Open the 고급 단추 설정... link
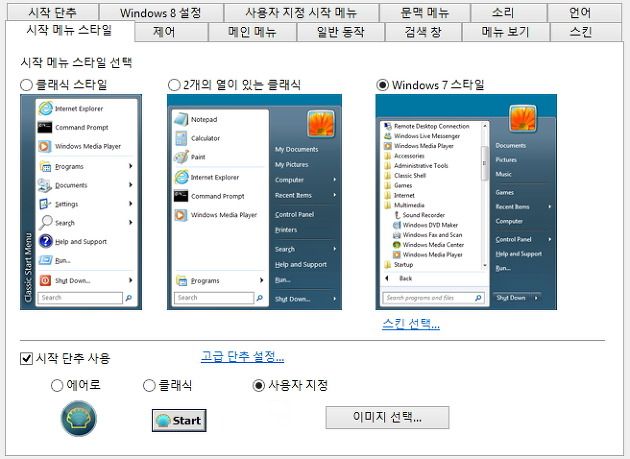The height and width of the screenshot is (459, 630). click(242, 356)
